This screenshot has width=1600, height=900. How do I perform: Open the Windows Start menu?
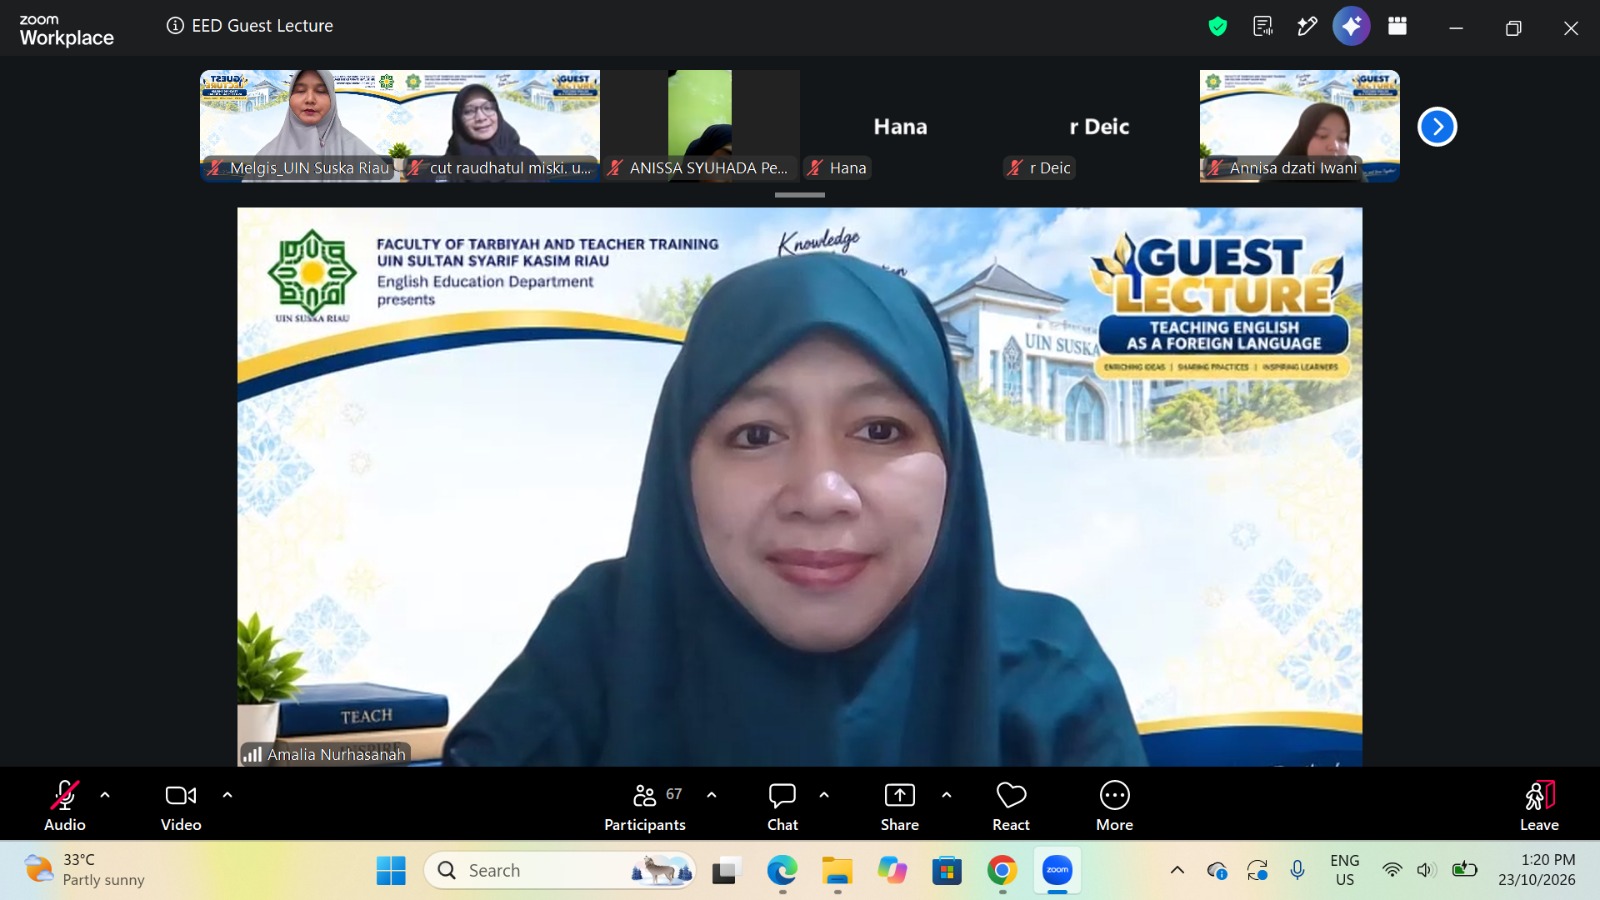391,871
